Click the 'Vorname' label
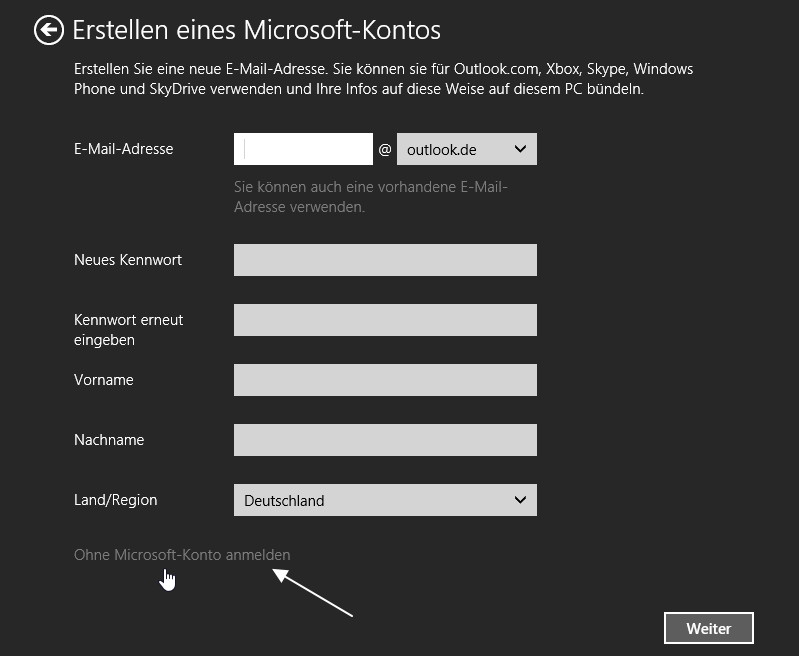Screen dimensions: 799x656 [103, 380]
